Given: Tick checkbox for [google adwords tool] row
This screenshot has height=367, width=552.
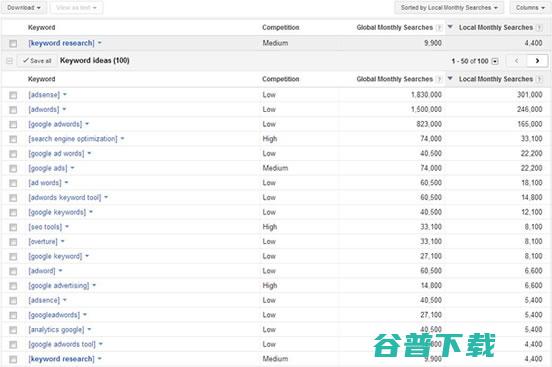Looking at the screenshot, I should [13, 345].
